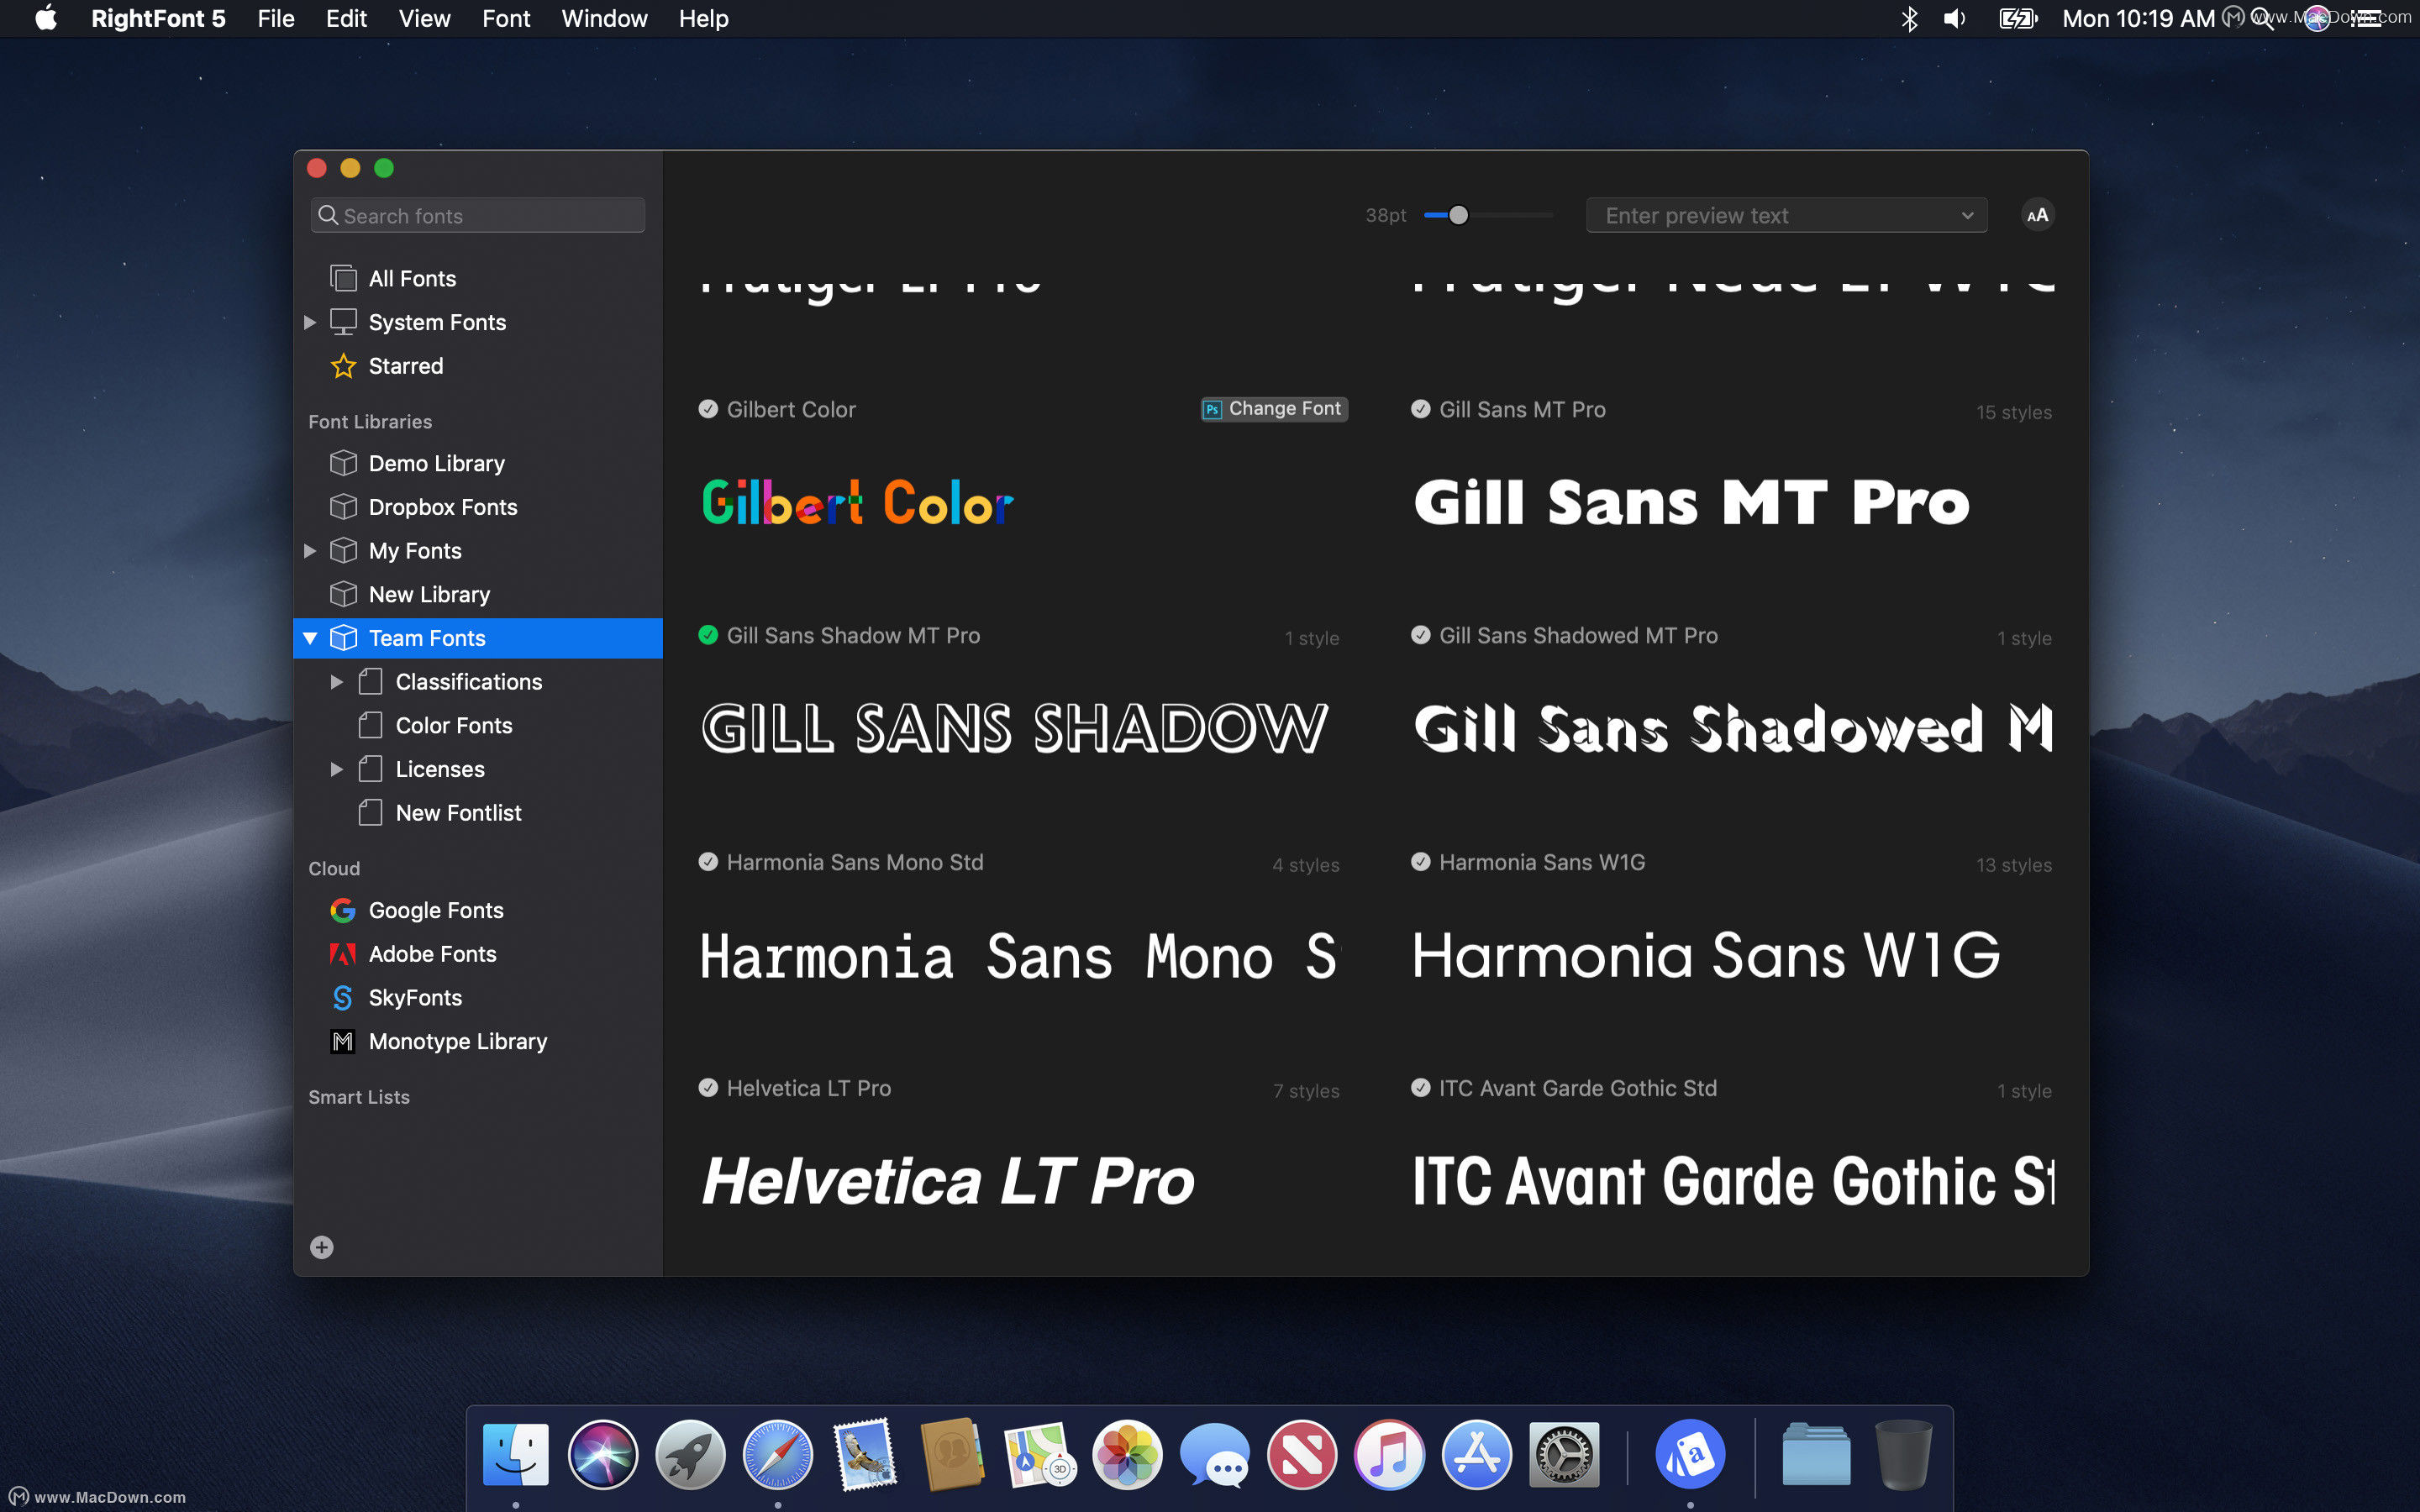Viewport: 2420px width, 1512px height.
Task: Click the "15 styles" label for Gill Sans MT Pro
Action: tap(2013, 412)
